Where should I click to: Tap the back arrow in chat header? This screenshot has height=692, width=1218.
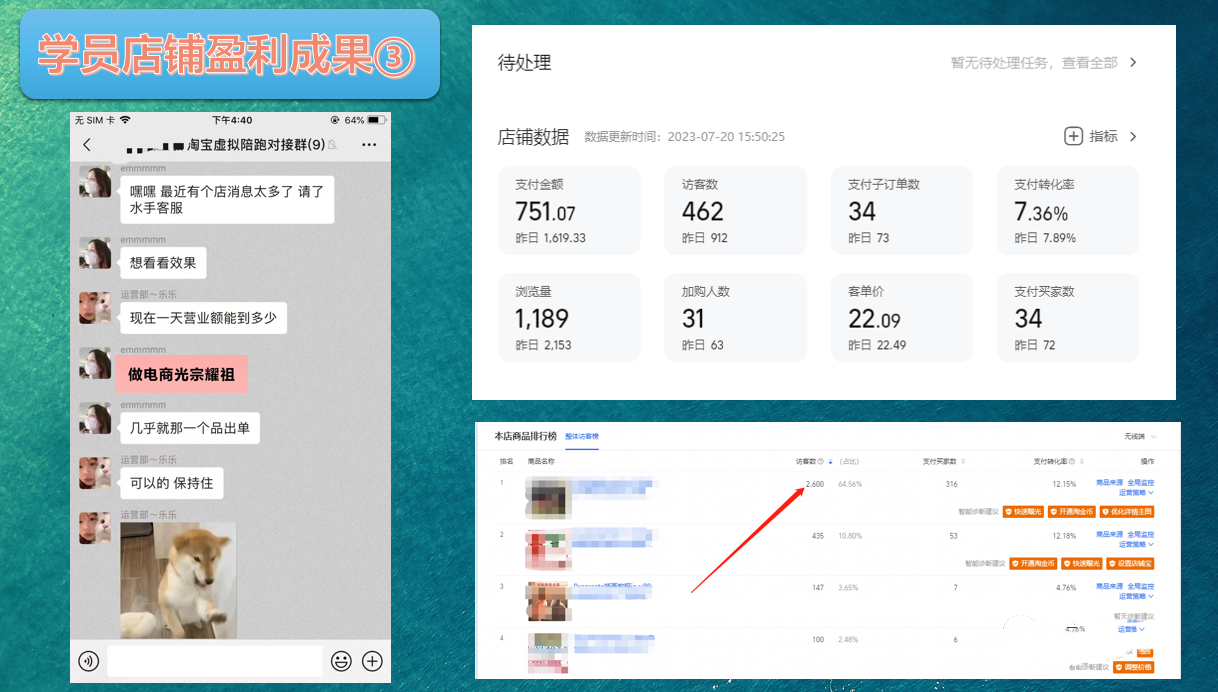(87, 145)
